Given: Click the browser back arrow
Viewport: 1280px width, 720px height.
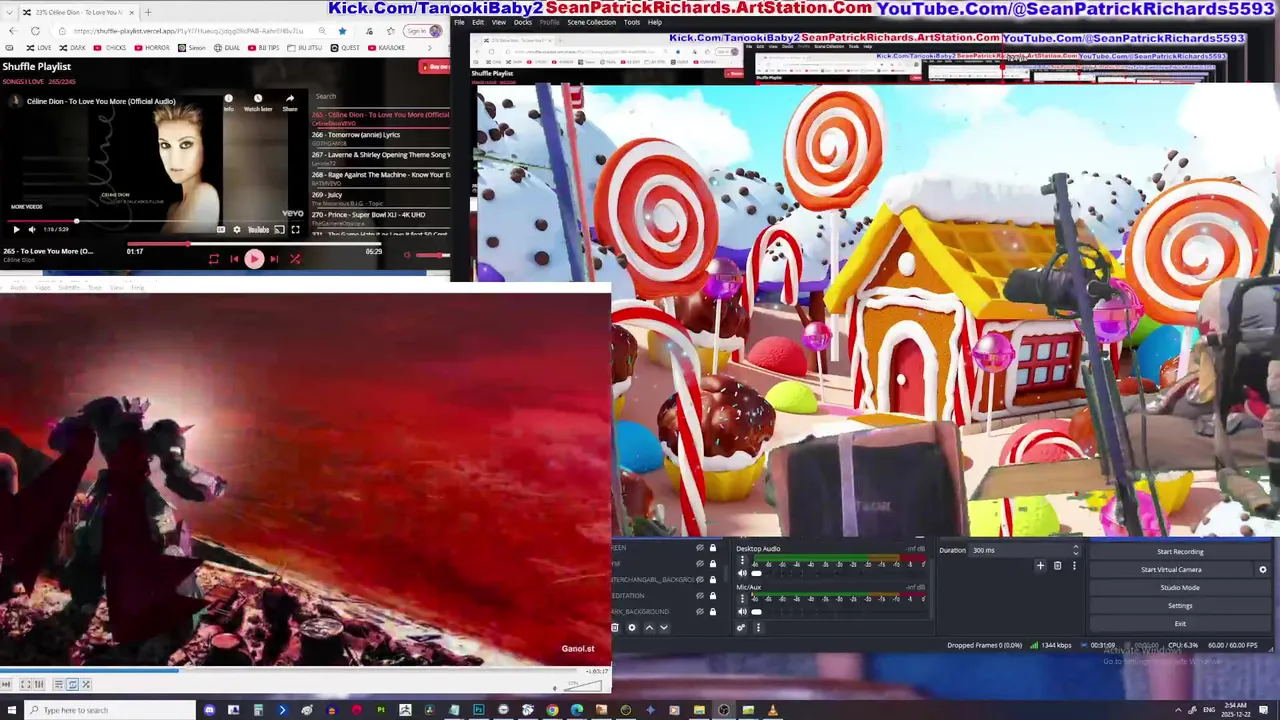Looking at the screenshot, I should tap(12, 31).
